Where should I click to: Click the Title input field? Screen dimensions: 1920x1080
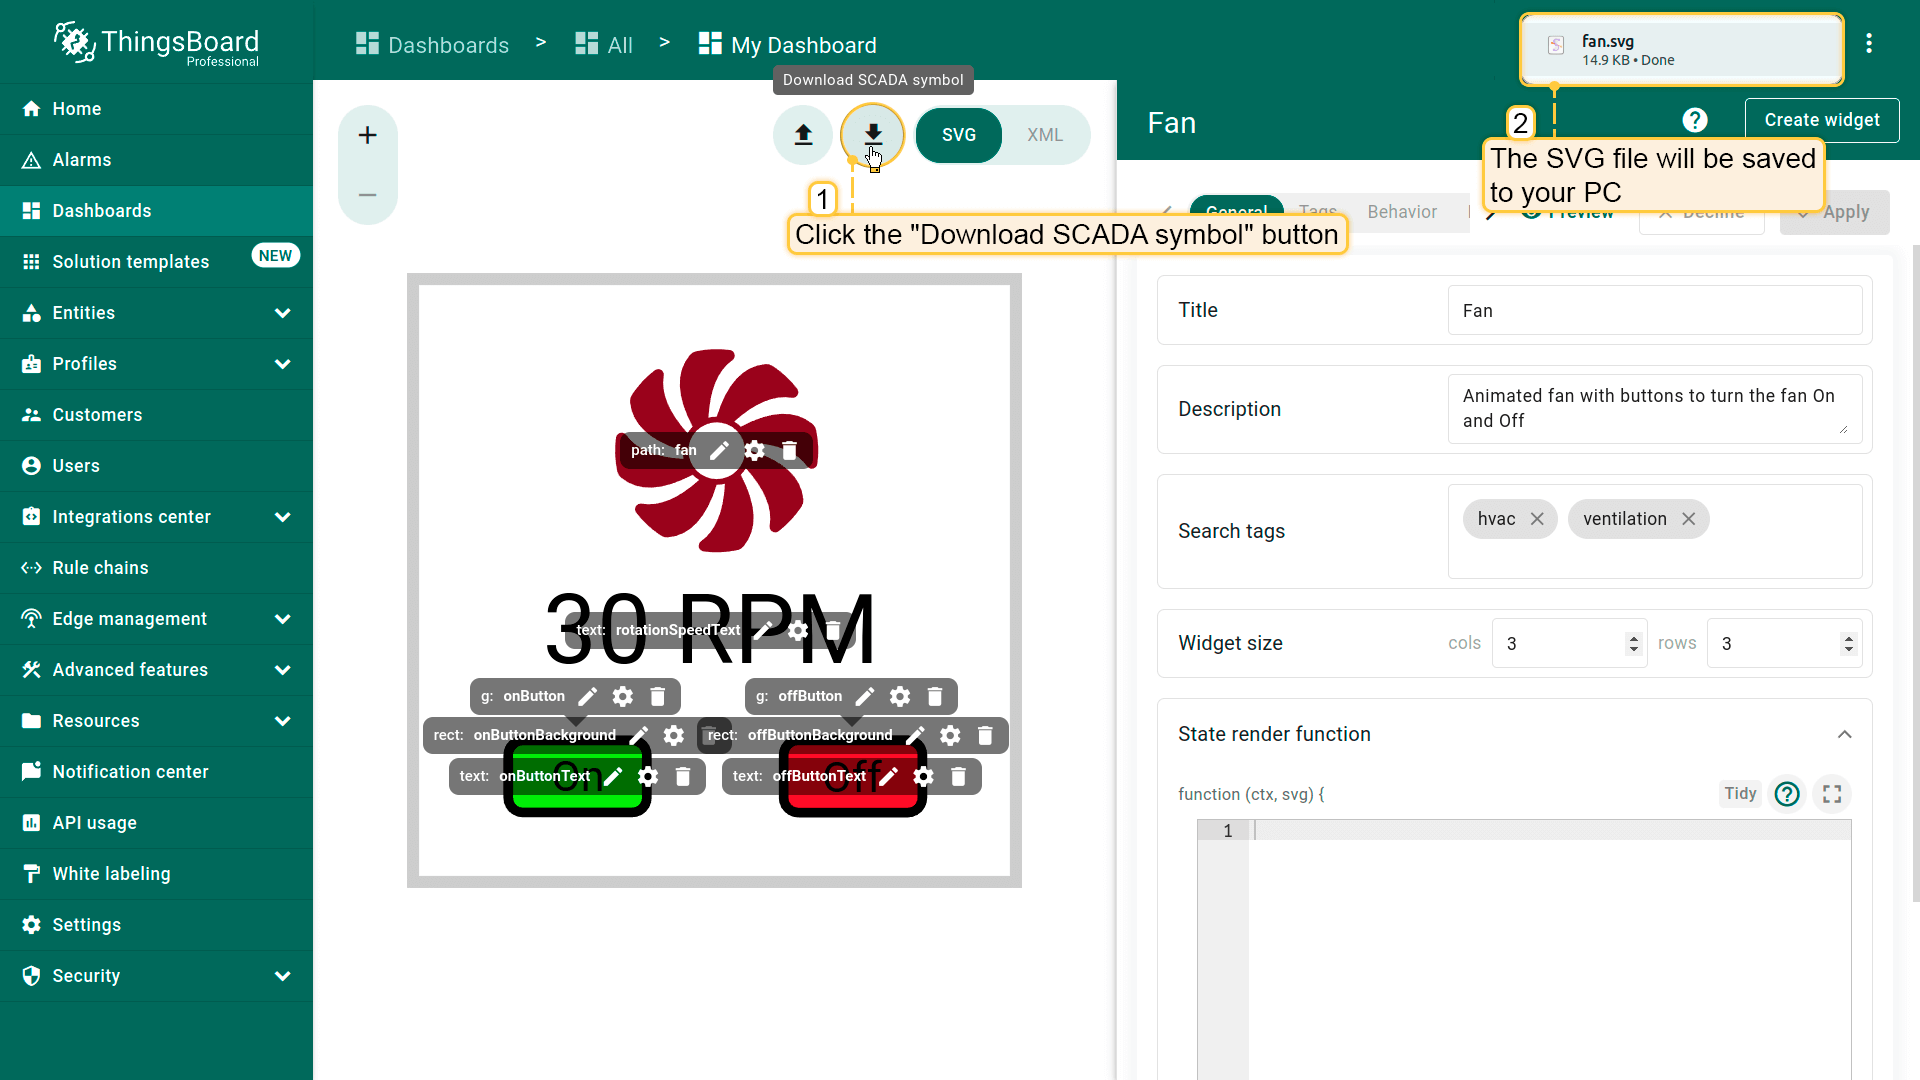[1654, 311]
